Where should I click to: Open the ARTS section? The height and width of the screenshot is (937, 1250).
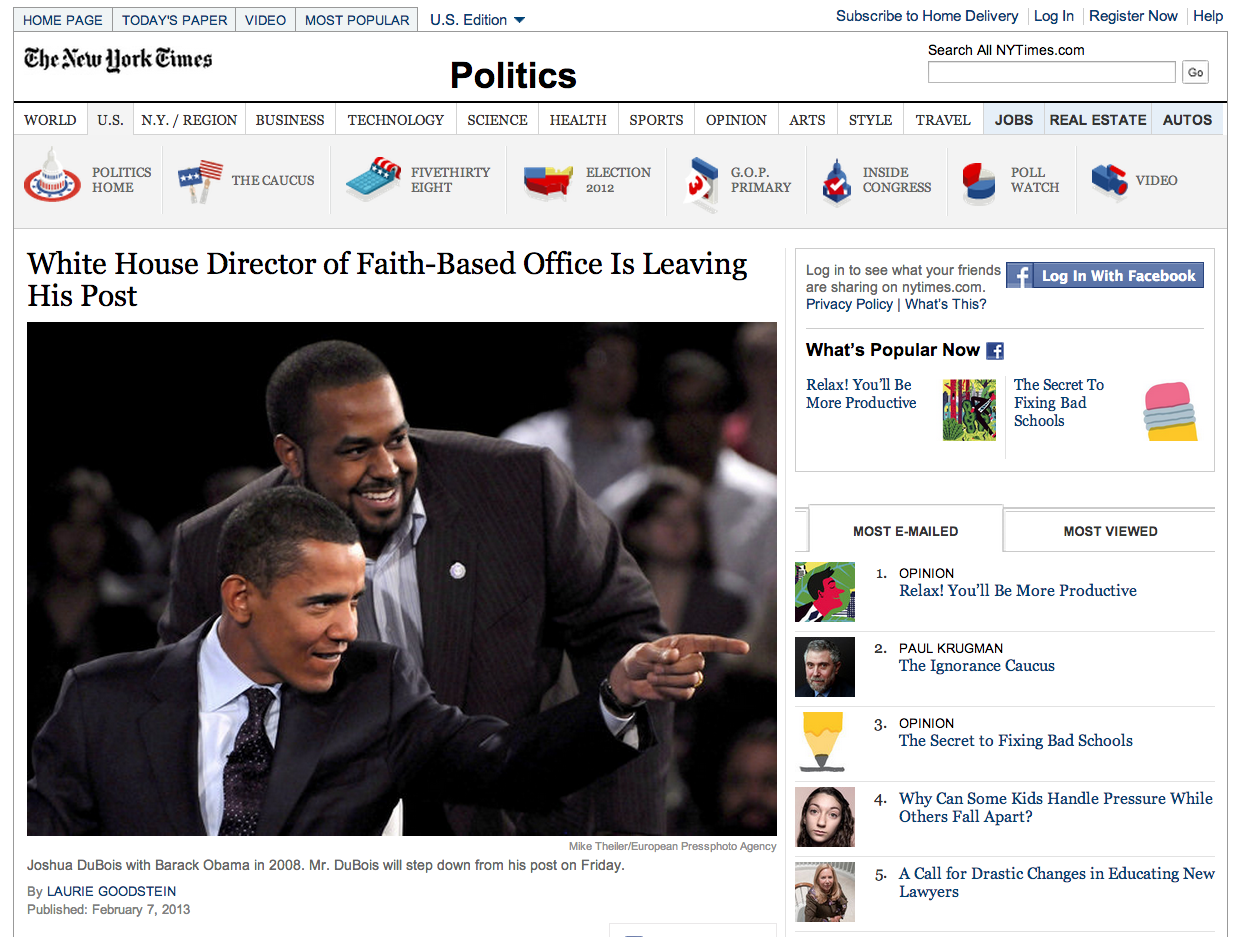click(807, 120)
